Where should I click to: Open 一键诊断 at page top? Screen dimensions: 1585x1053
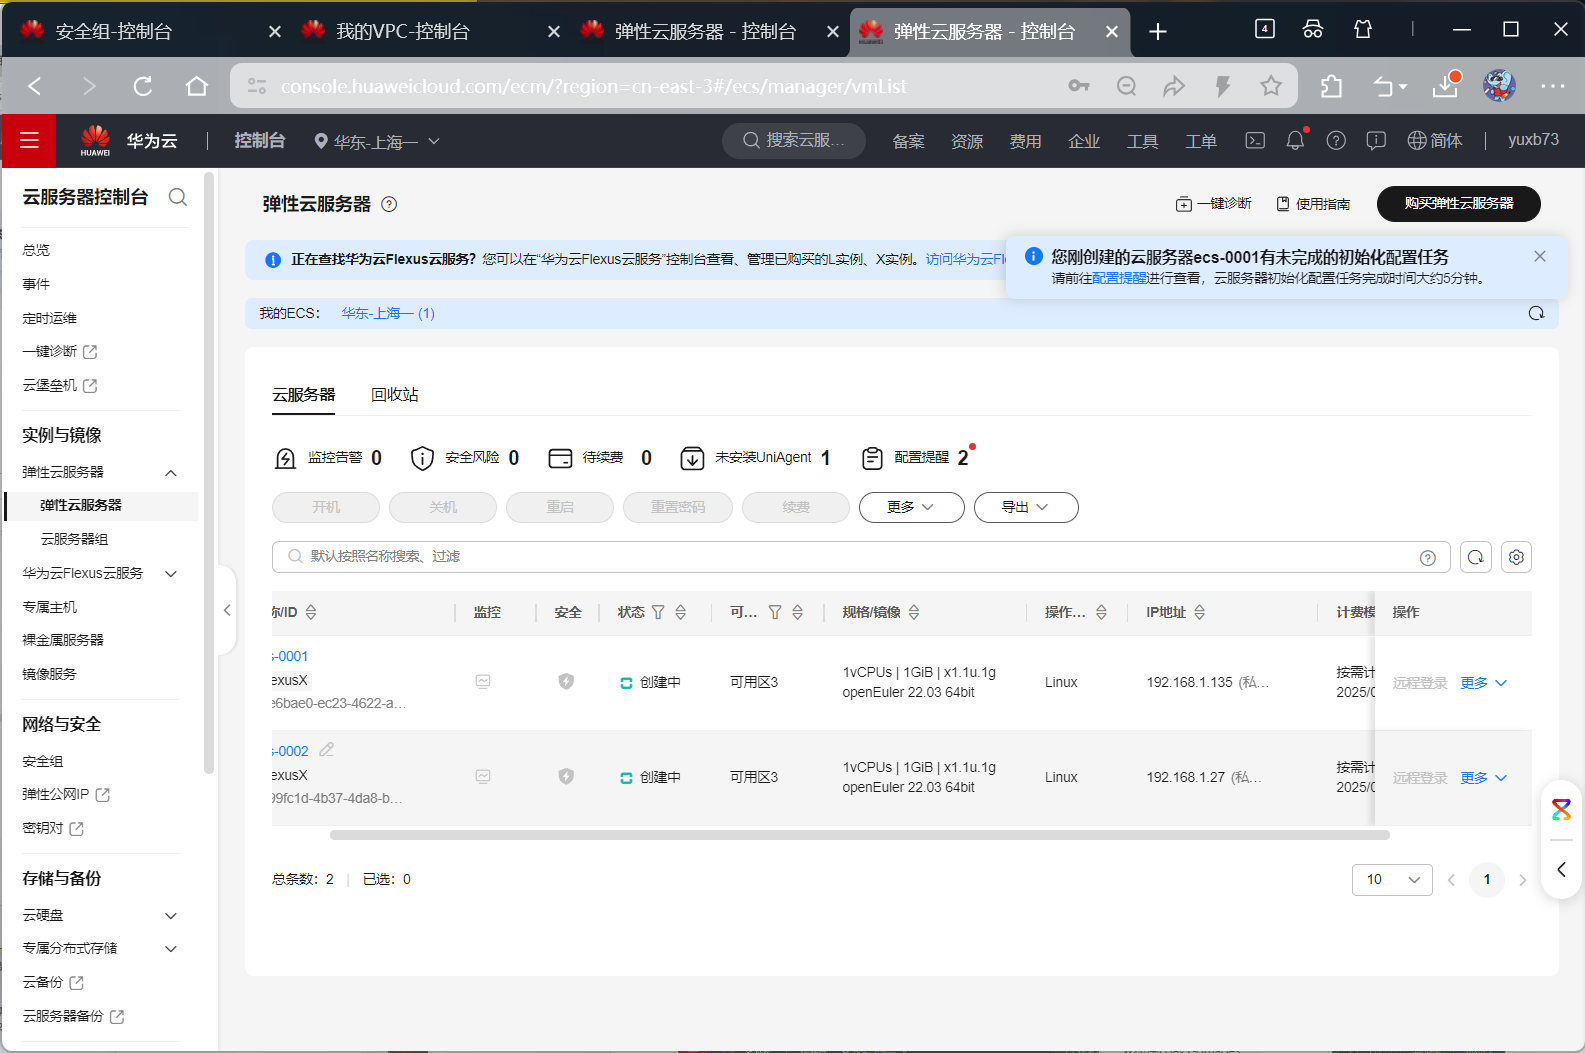[1213, 204]
